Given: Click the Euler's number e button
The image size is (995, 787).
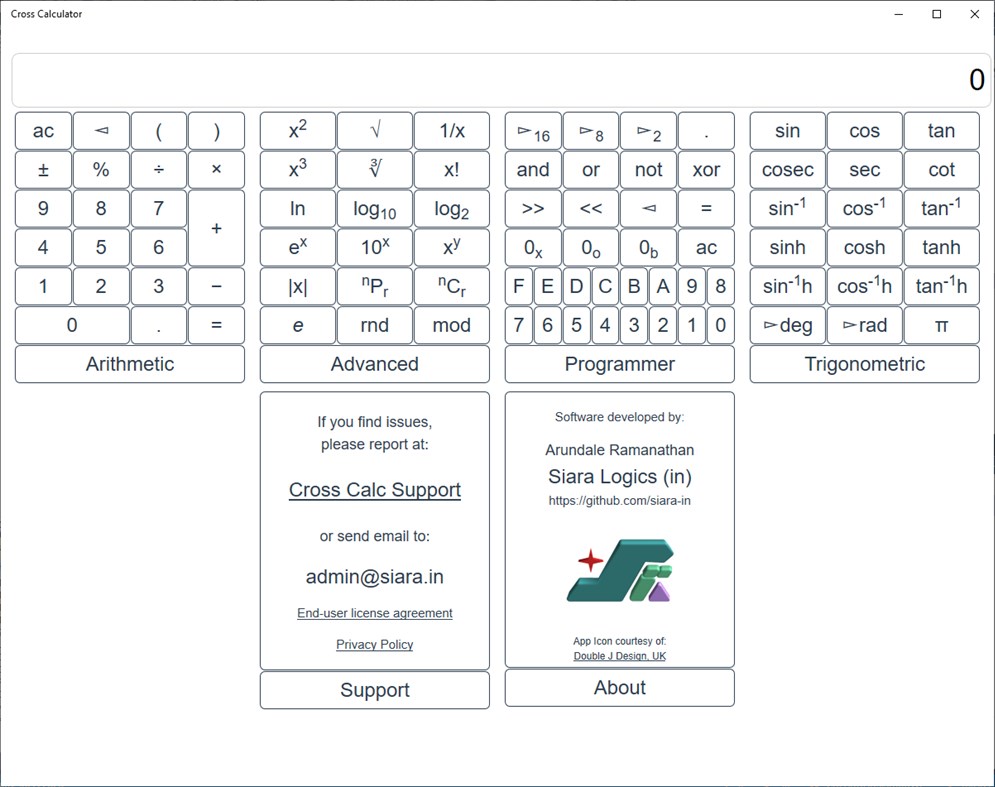Looking at the screenshot, I should [x=297, y=324].
